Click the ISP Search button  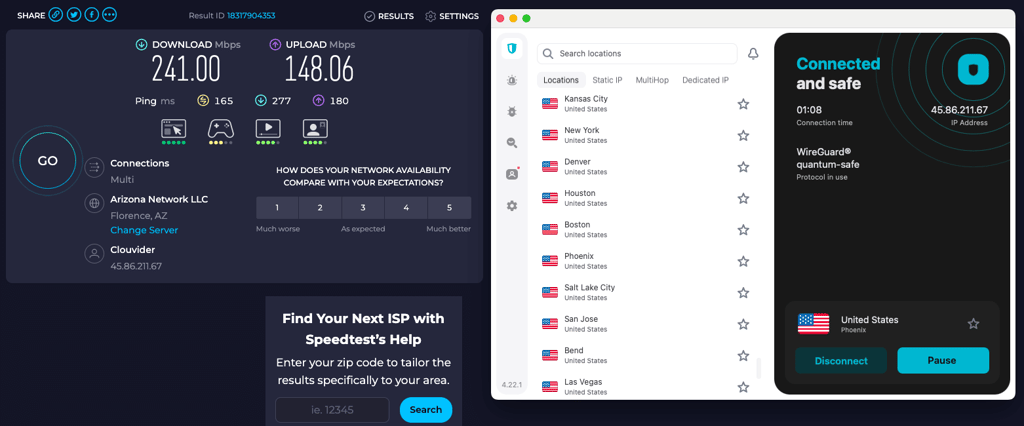(x=426, y=410)
